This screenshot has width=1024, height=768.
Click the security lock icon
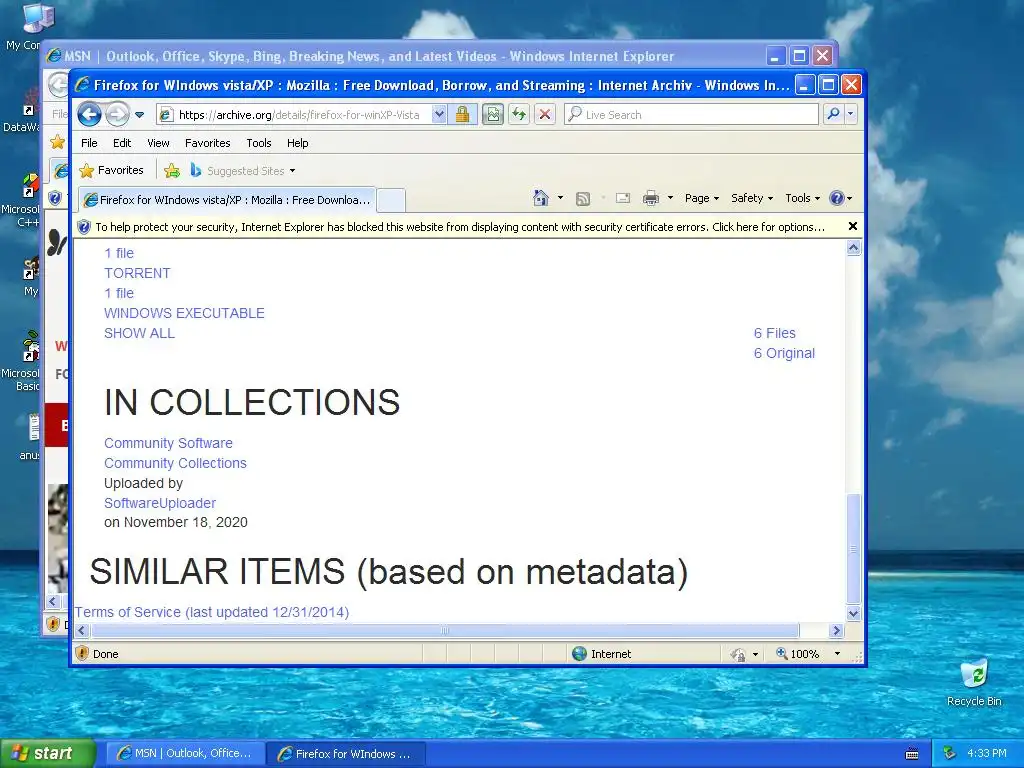tap(462, 115)
